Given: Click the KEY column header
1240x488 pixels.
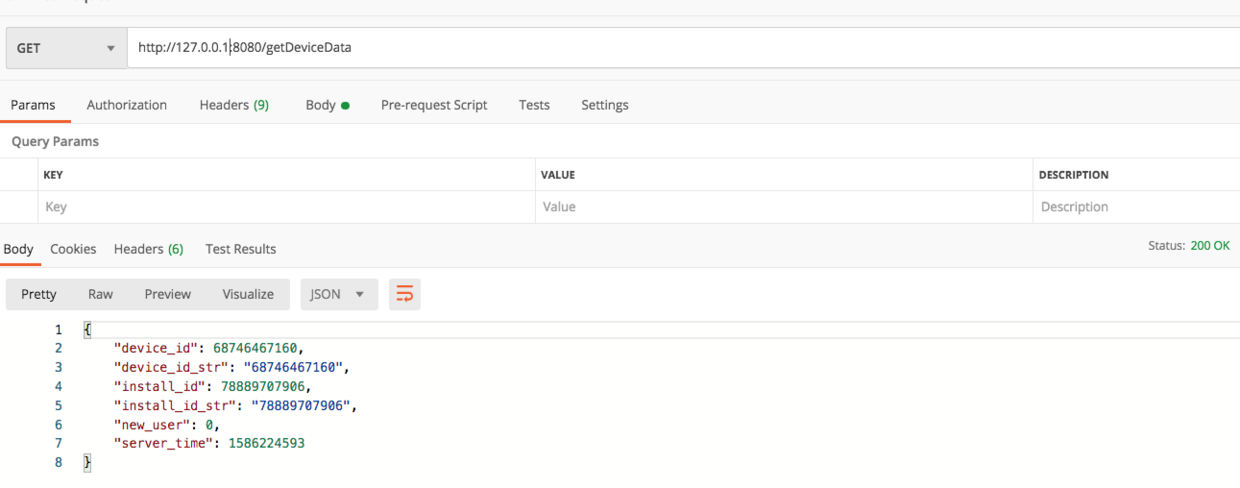Looking at the screenshot, I should (53, 175).
